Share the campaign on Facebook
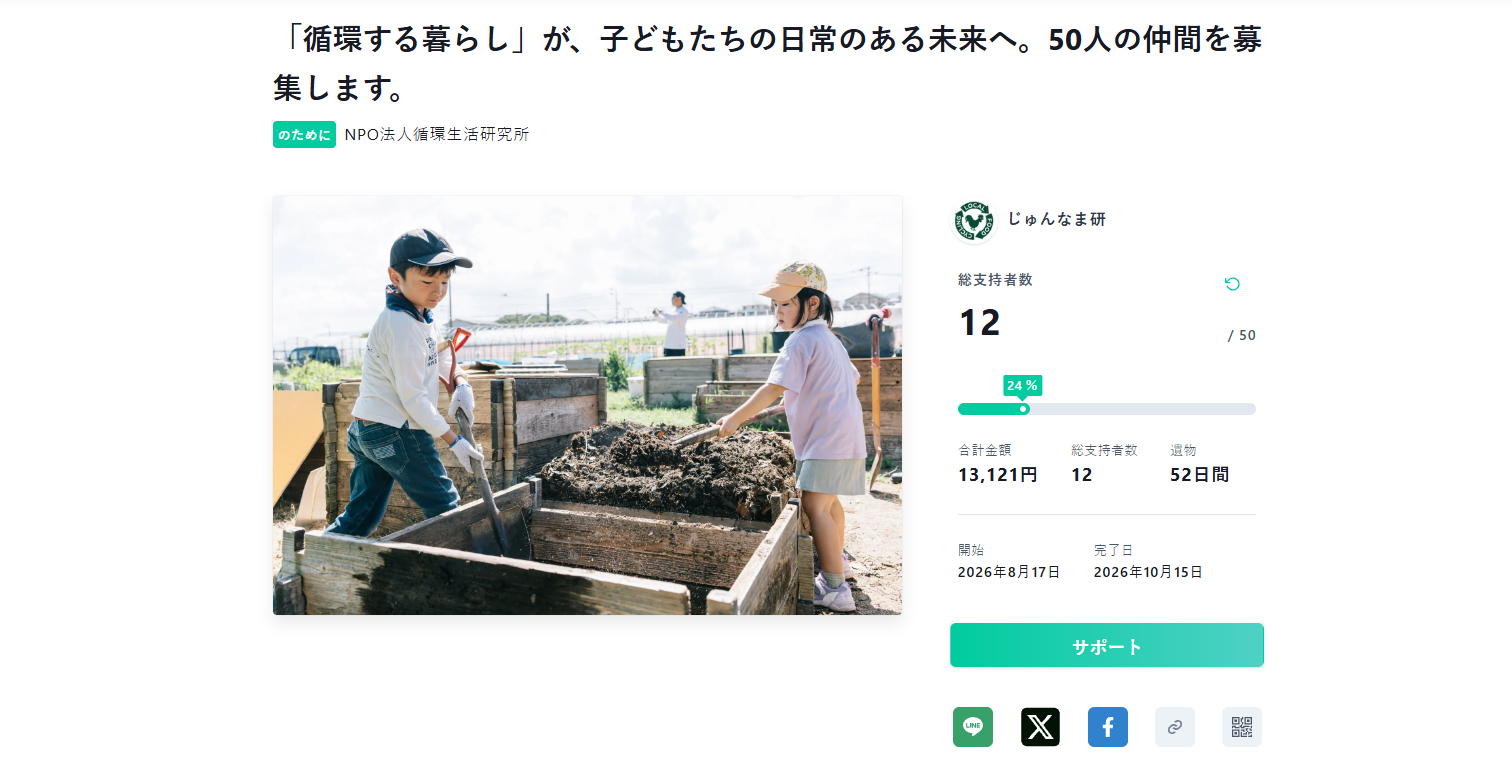Viewport: 1512px width, 760px height. tap(1108, 727)
